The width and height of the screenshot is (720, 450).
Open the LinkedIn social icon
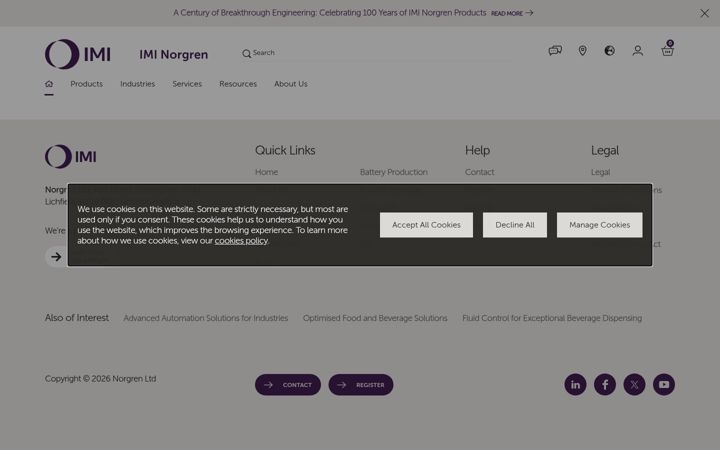tap(575, 384)
